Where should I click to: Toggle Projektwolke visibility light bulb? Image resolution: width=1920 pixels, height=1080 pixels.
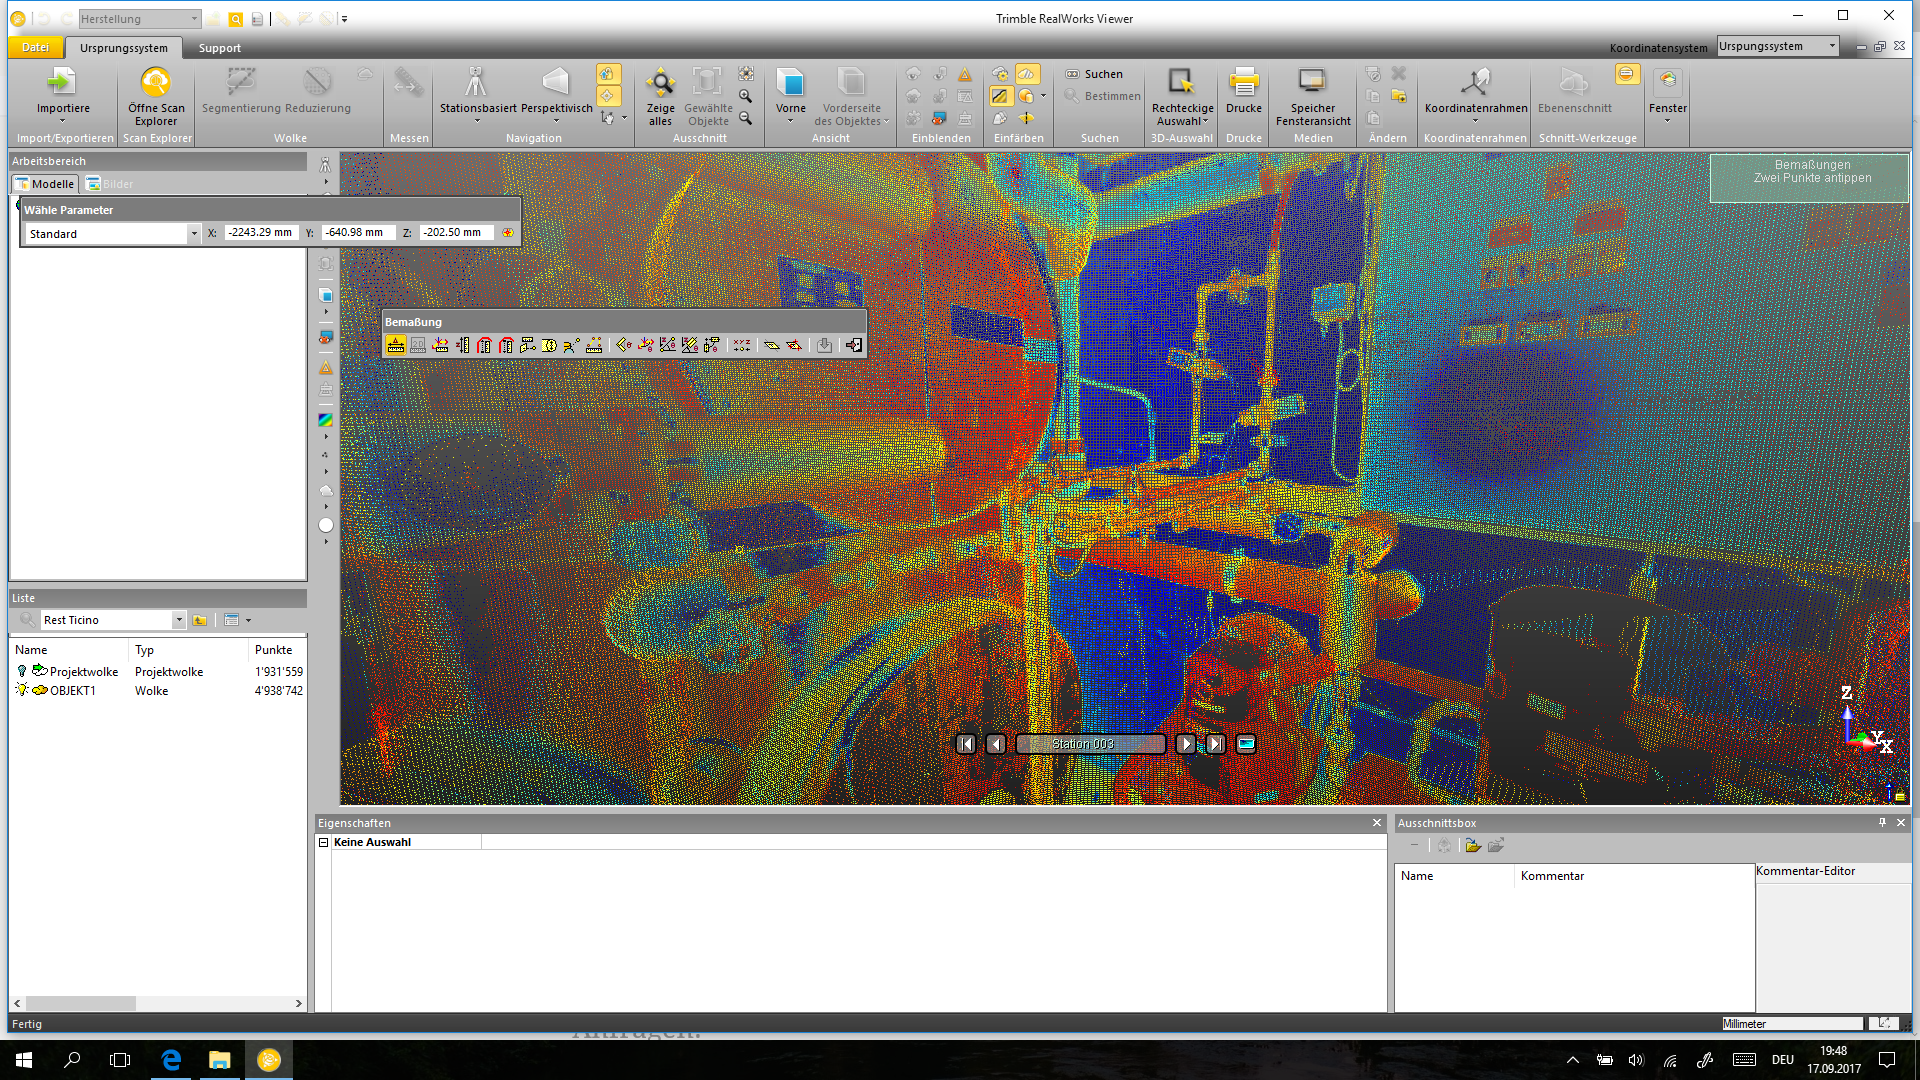point(22,671)
